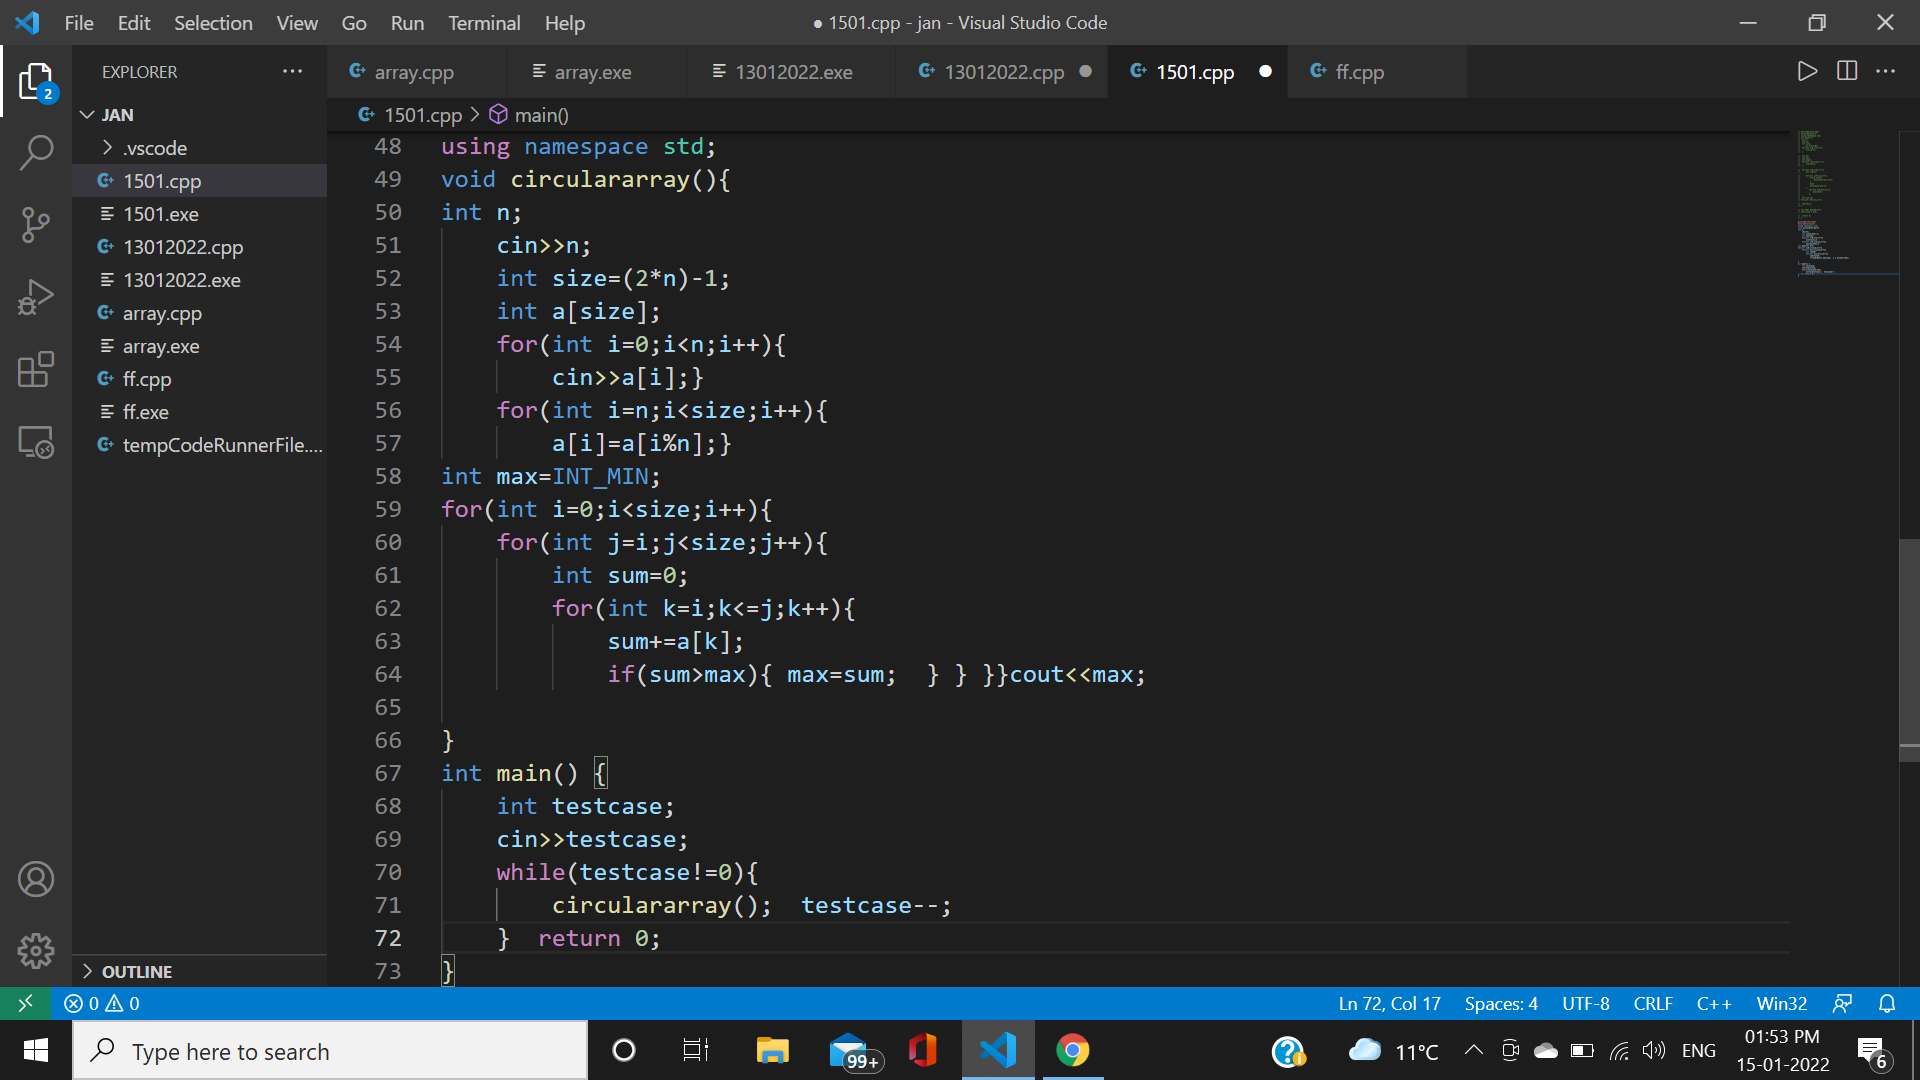The image size is (1920, 1080).
Task: Switch to the ff.cpp tab
Action: (x=1359, y=72)
